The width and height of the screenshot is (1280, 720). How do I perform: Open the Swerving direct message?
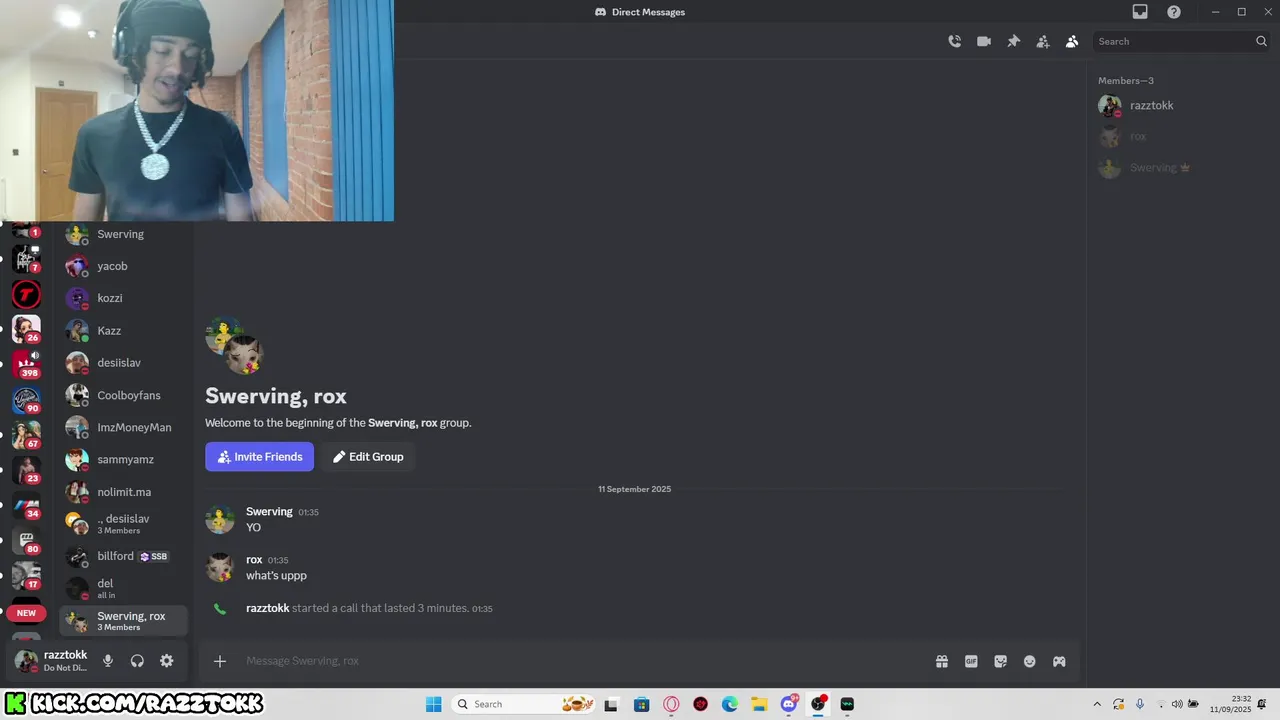(124, 234)
